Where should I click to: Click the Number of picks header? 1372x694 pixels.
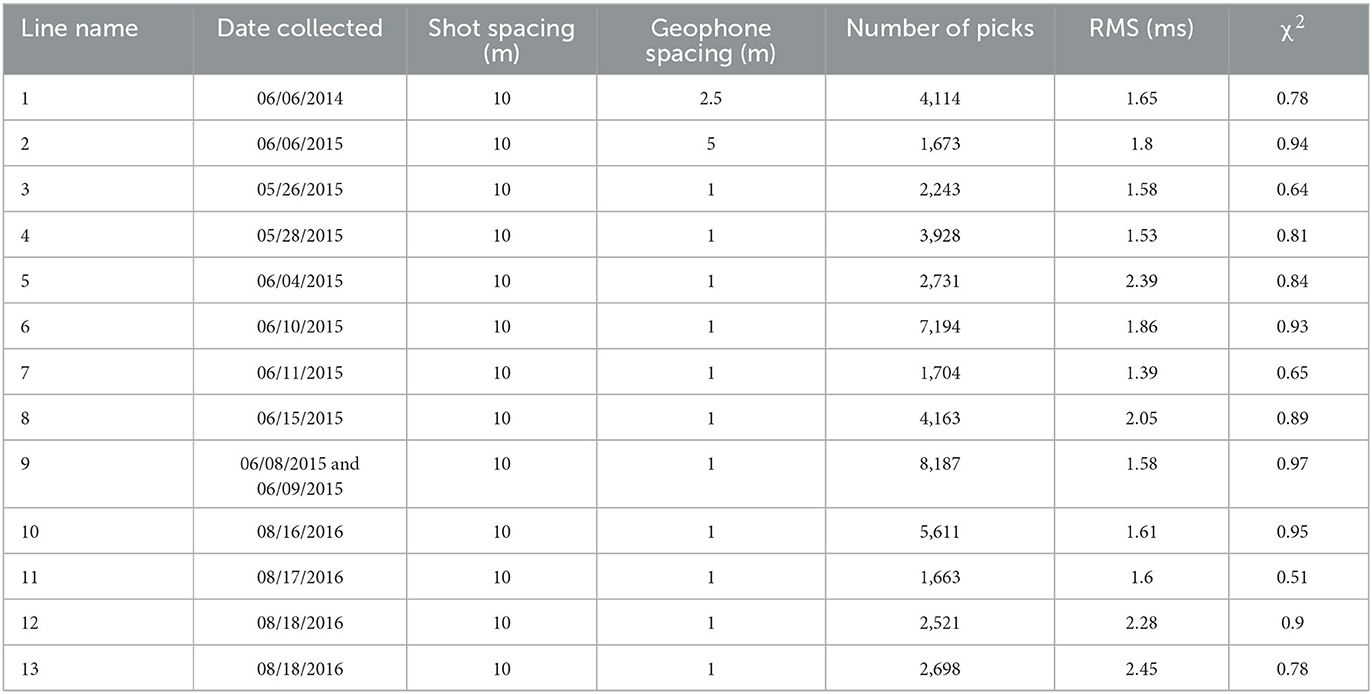(940, 28)
